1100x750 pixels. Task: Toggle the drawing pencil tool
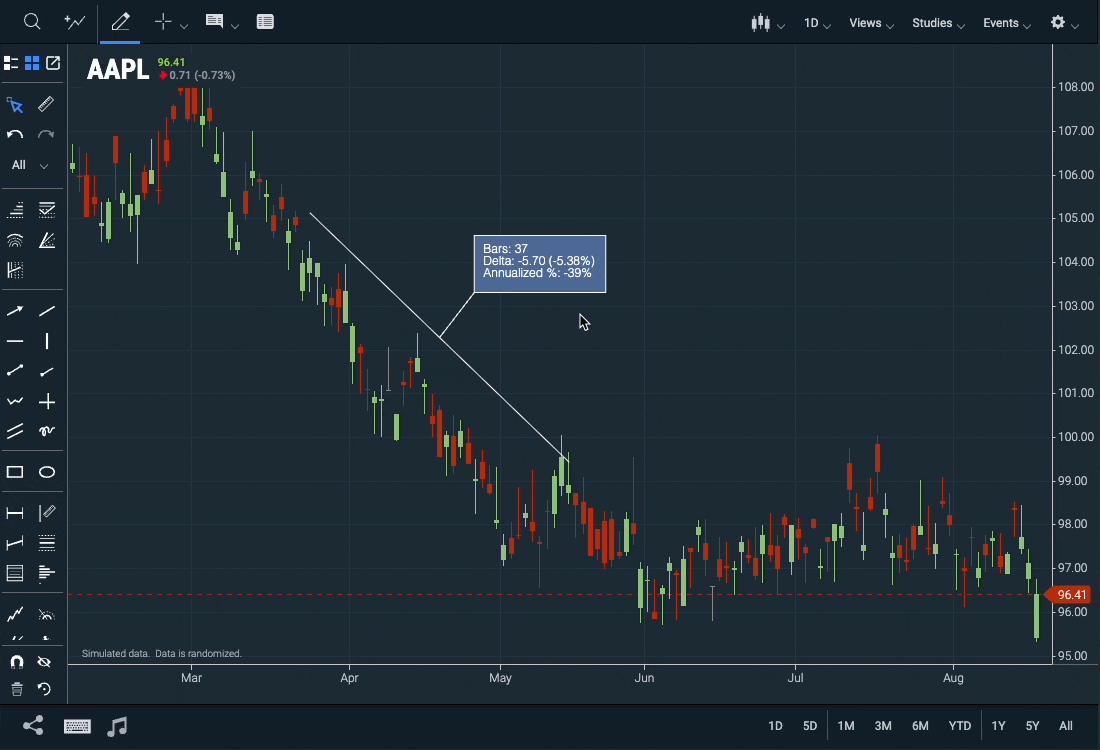point(120,22)
